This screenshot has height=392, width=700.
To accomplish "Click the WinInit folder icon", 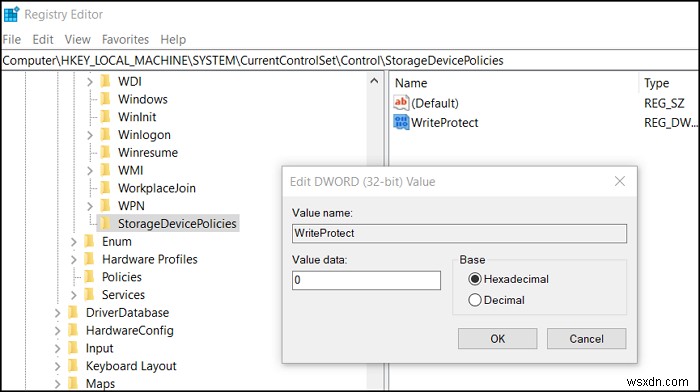I will pyautogui.click(x=106, y=117).
